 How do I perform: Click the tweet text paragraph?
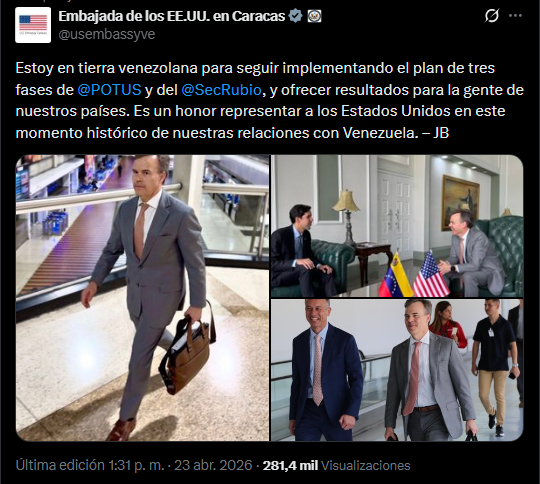(270, 100)
